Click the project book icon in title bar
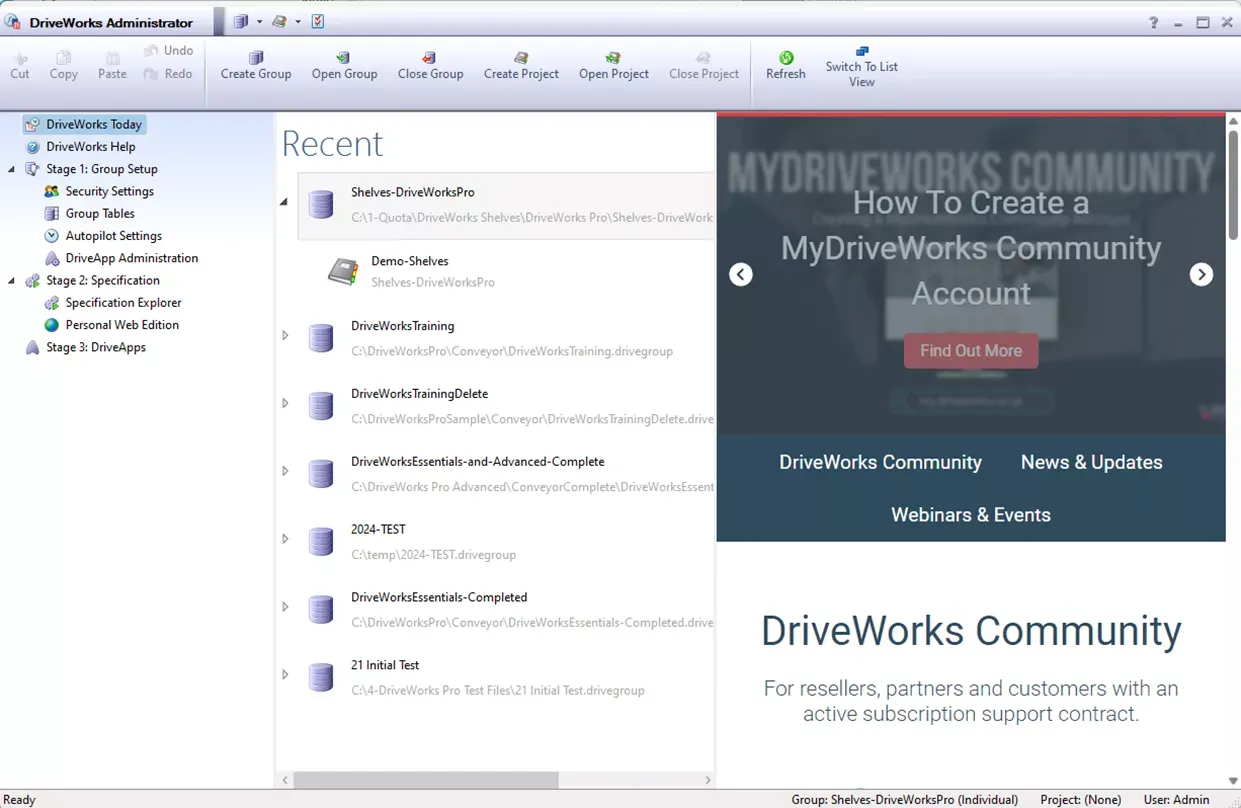The height and width of the screenshot is (808, 1241). point(279,21)
